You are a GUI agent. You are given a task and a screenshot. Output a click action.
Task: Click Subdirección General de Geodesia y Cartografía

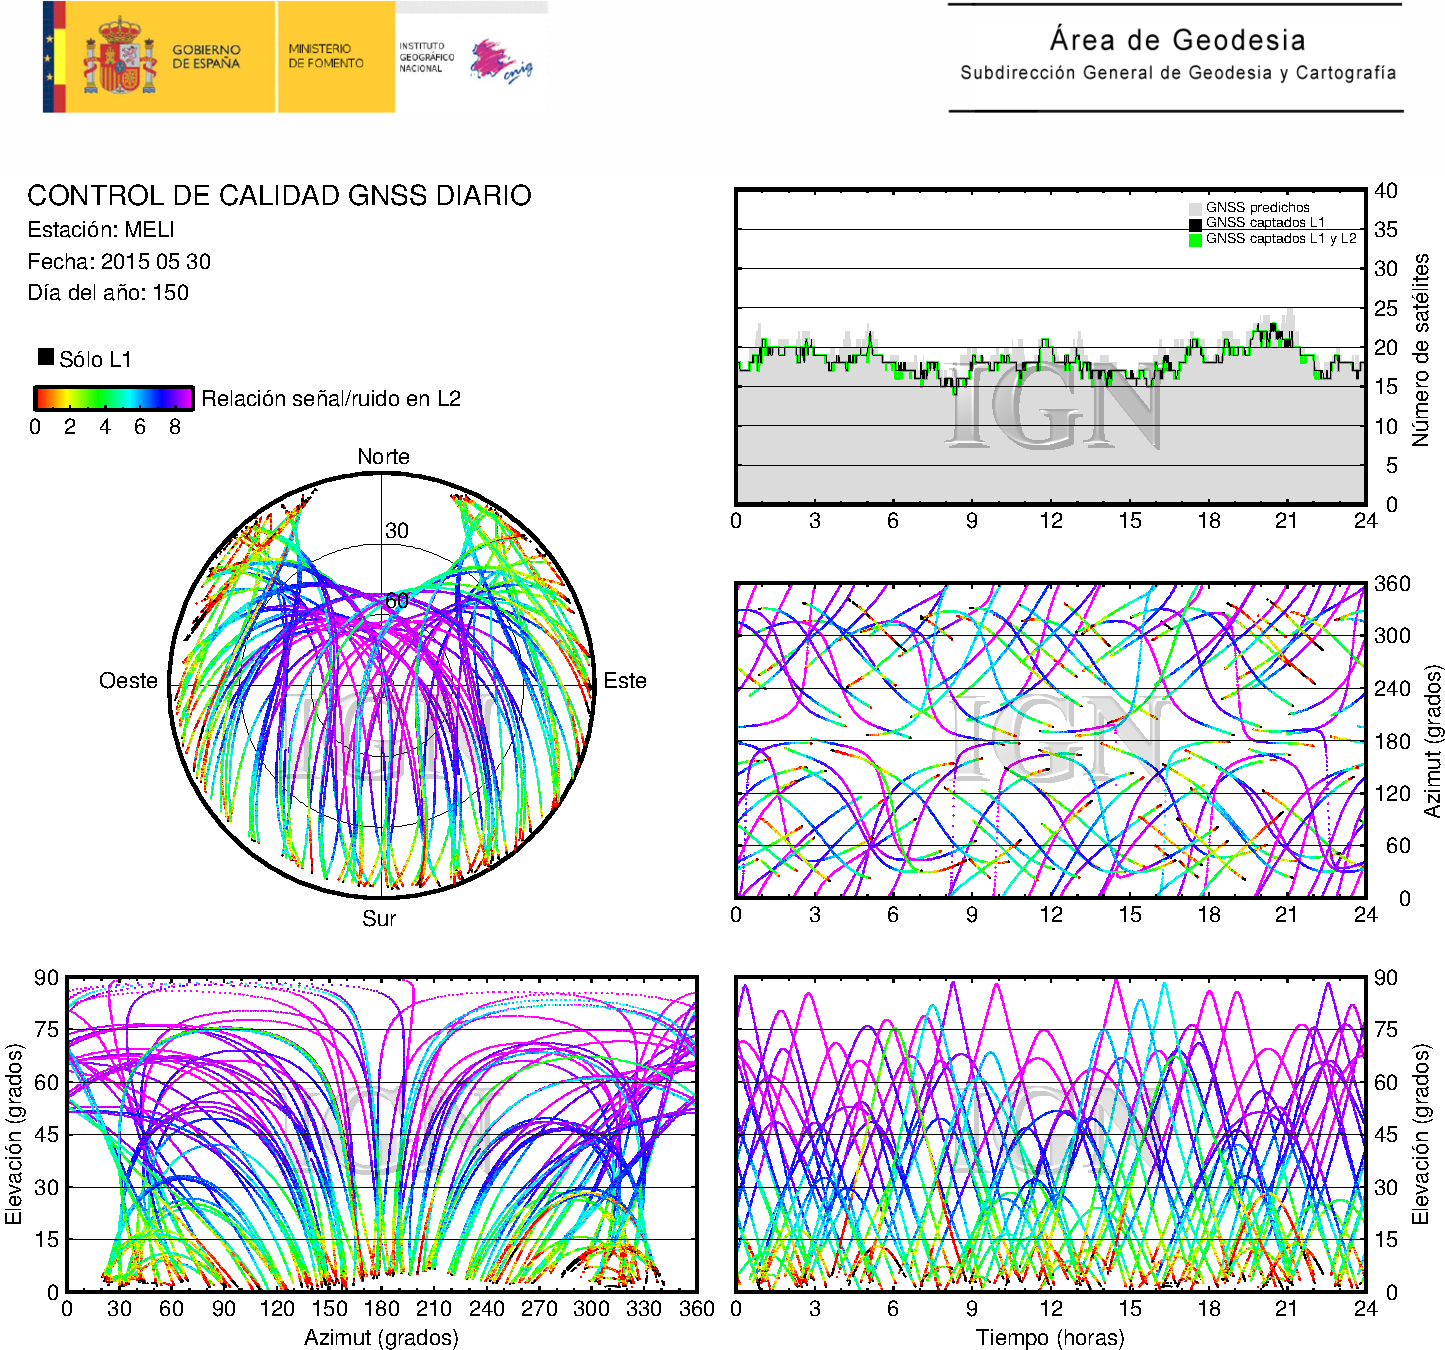pyautogui.click(x=1177, y=73)
